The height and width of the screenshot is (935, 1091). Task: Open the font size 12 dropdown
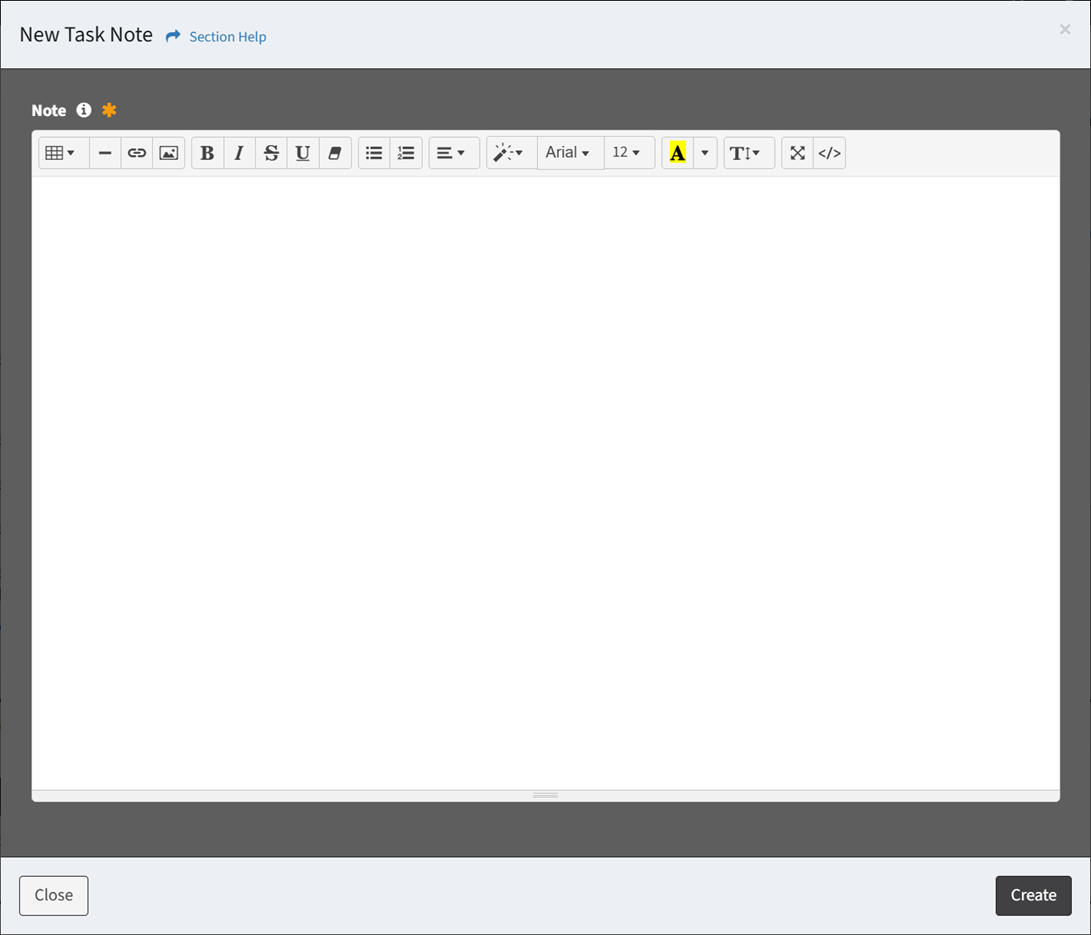click(627, 153)
